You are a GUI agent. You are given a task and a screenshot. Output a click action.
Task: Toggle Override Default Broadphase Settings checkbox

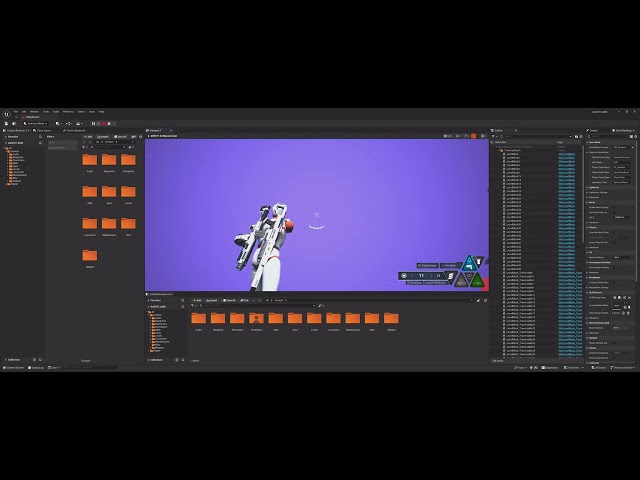coord(614,282)
